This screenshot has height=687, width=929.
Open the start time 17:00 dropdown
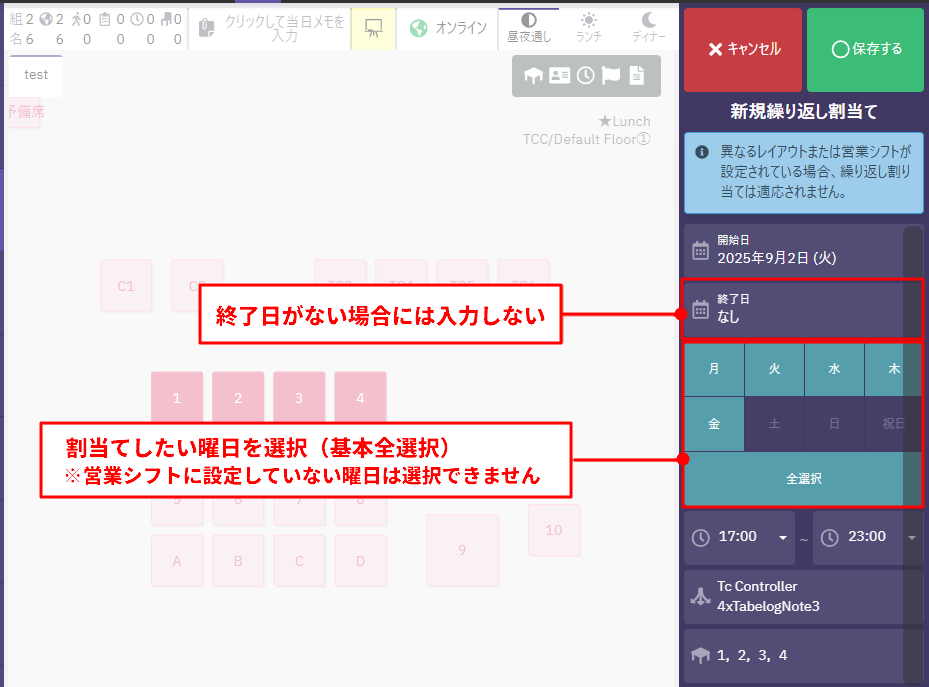pyautogui.click(x=739, y=537)
